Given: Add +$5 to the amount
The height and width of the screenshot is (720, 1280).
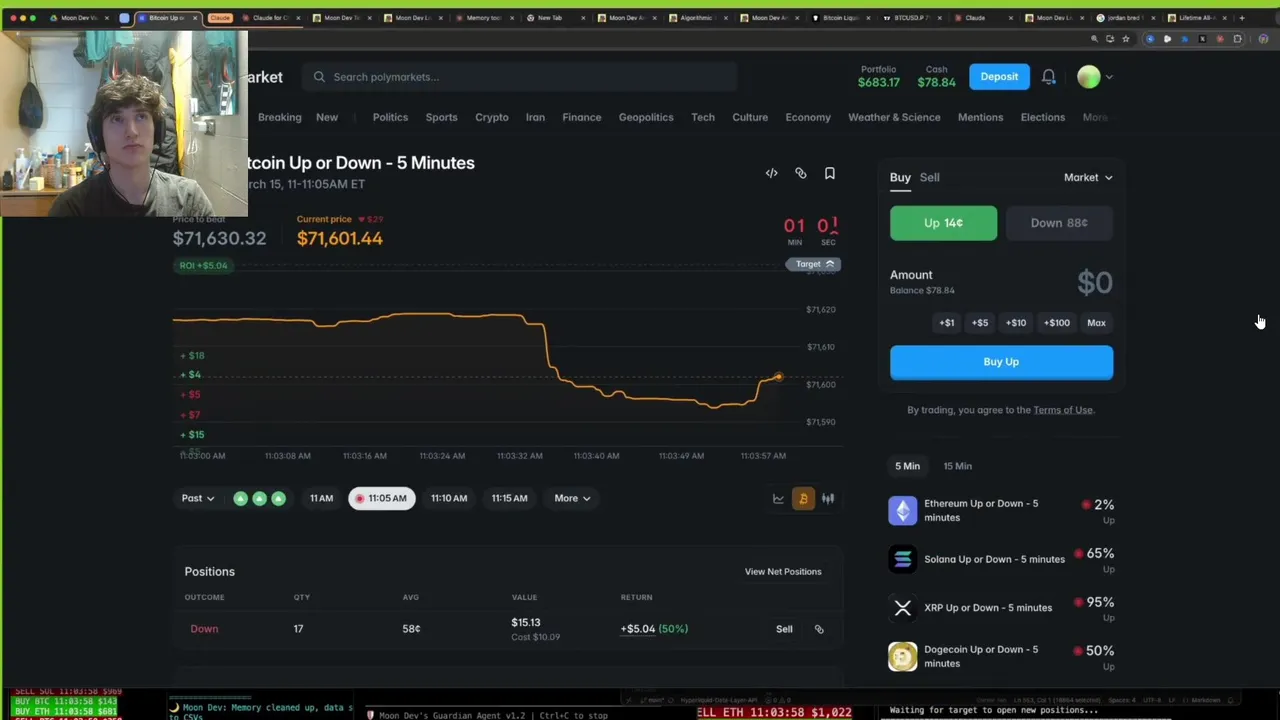Looking at the screenshot, I should 980,323.
